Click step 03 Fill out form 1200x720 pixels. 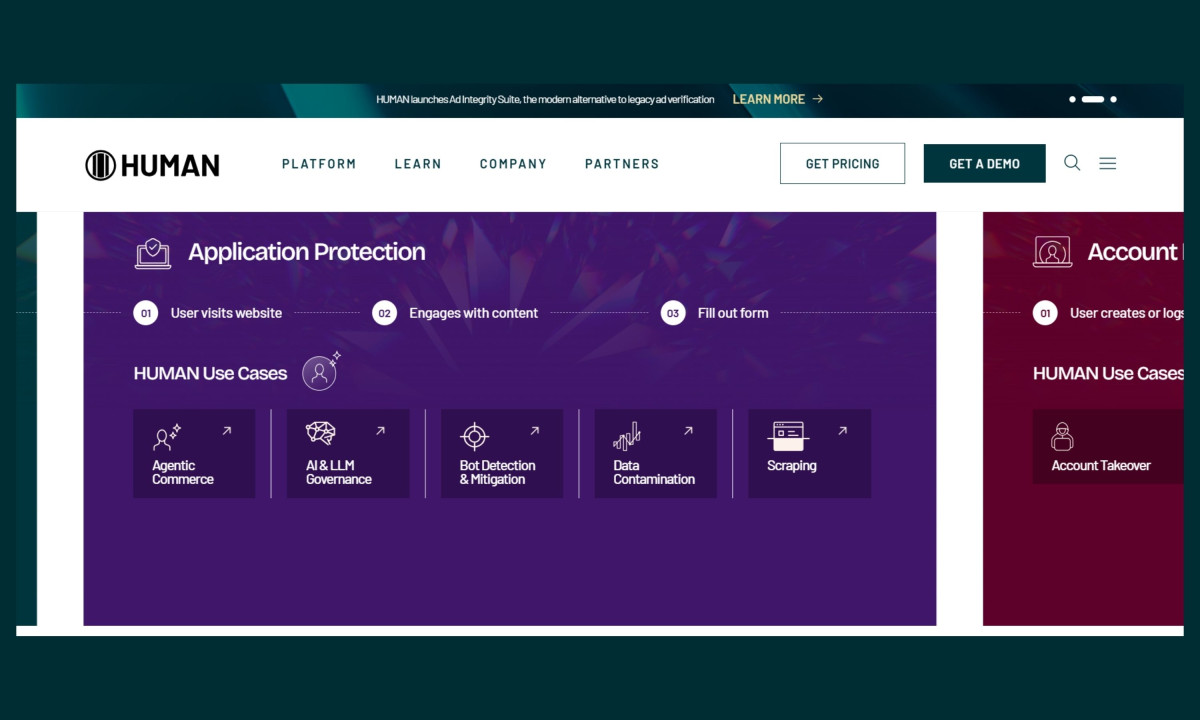[715, 313]
